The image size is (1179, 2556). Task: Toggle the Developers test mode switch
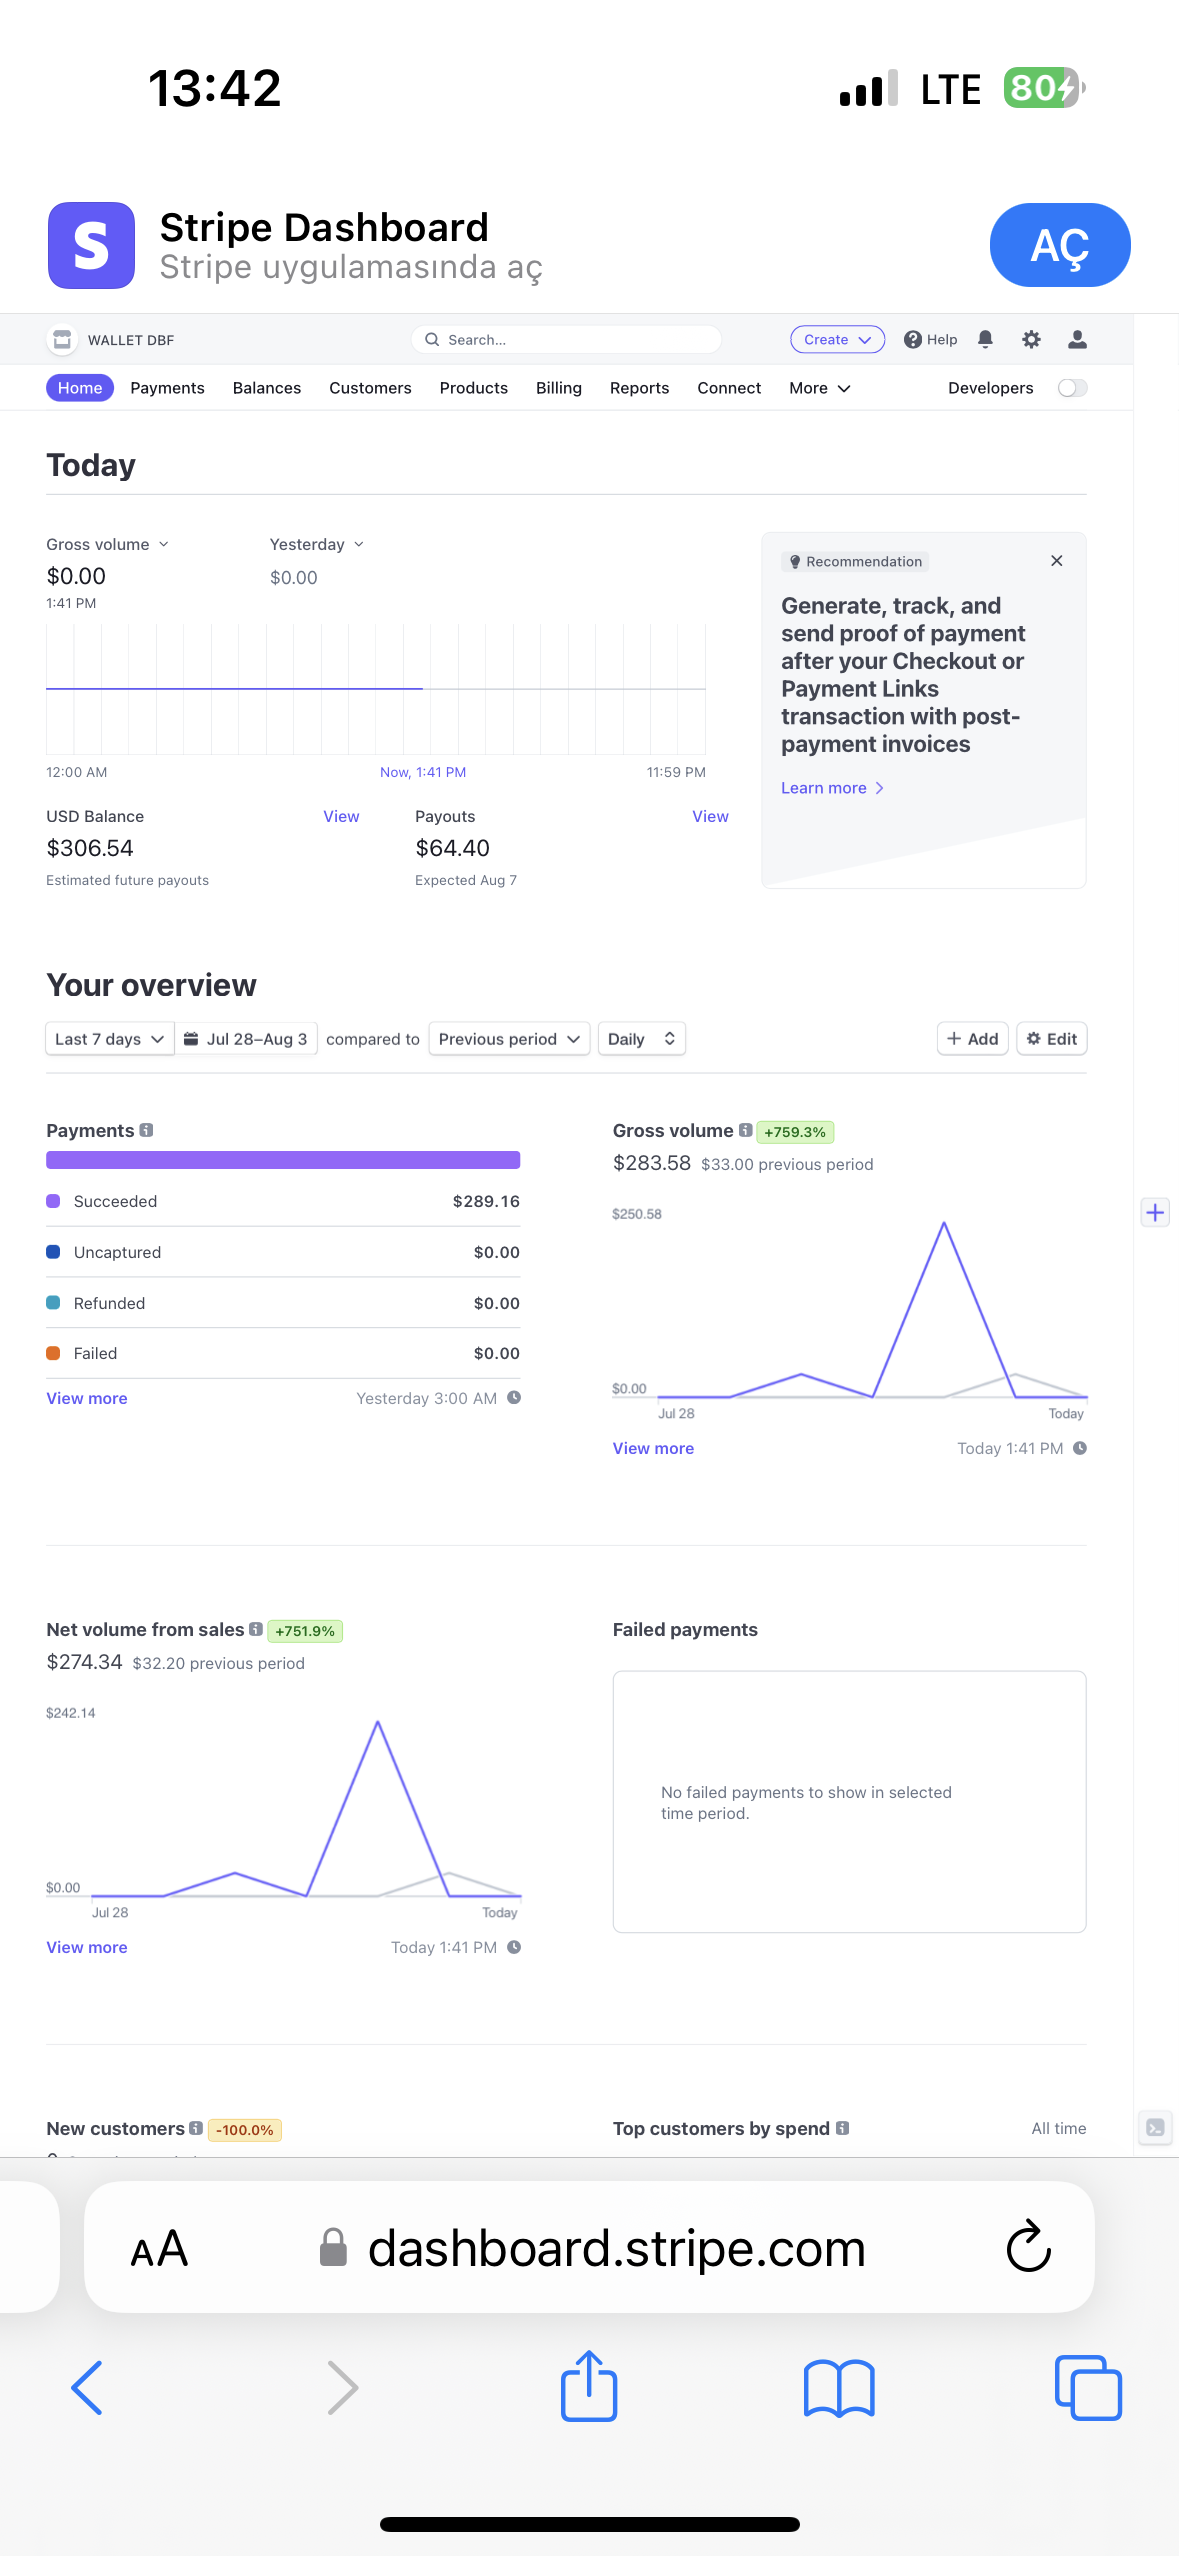[1072, 388]
